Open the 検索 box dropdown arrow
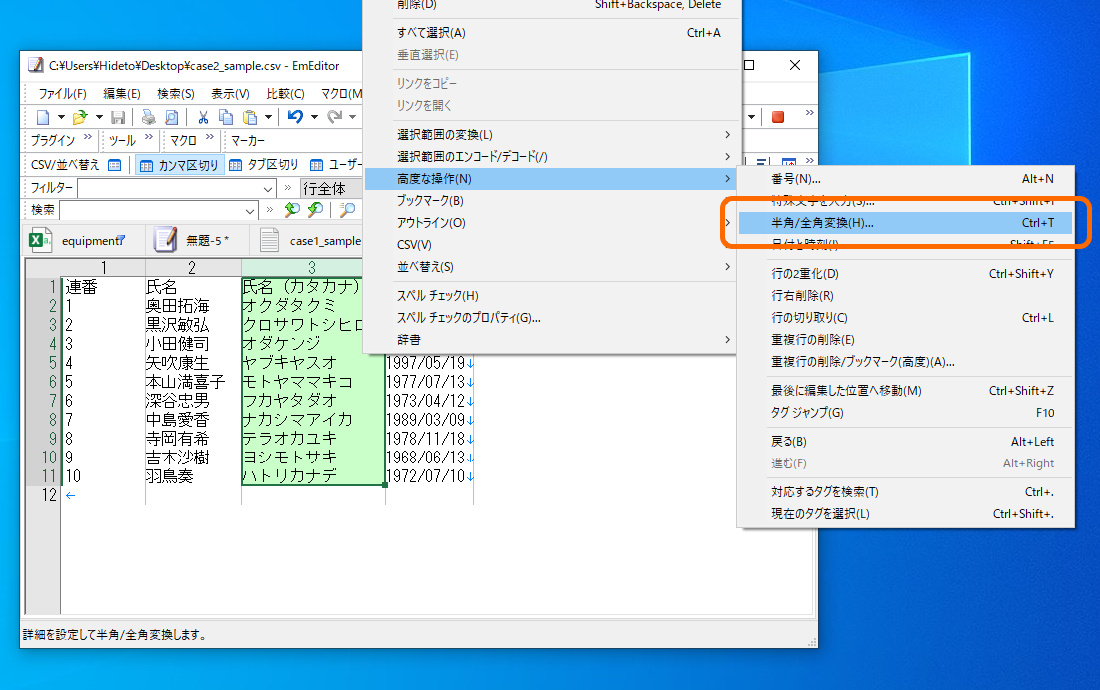 pos(249,209)
